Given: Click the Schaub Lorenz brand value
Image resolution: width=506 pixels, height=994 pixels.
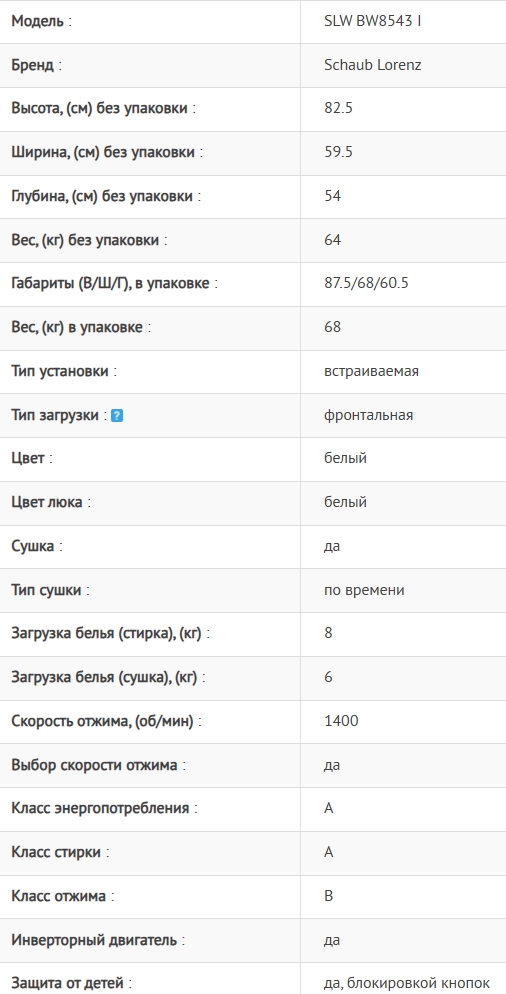Looking at the screenshot, I should tap(373, 65).
